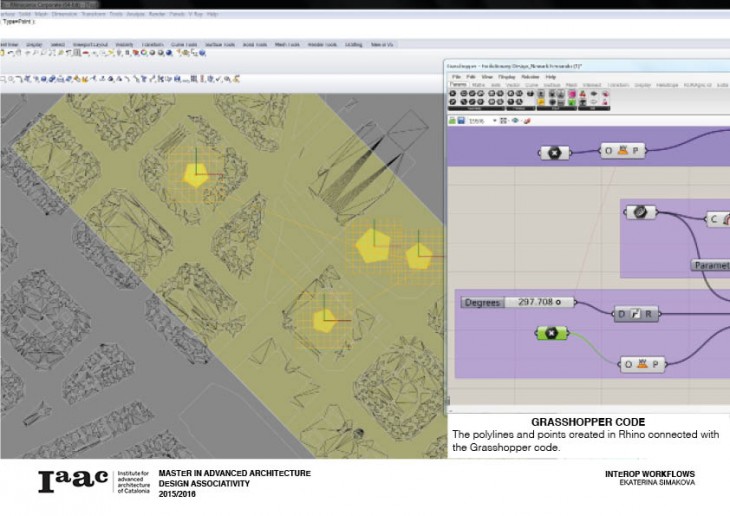The width and height of the screenshot is (730, 516).
Task: Click the Grasshopper open file icon
Action: [x=452, y=120]
